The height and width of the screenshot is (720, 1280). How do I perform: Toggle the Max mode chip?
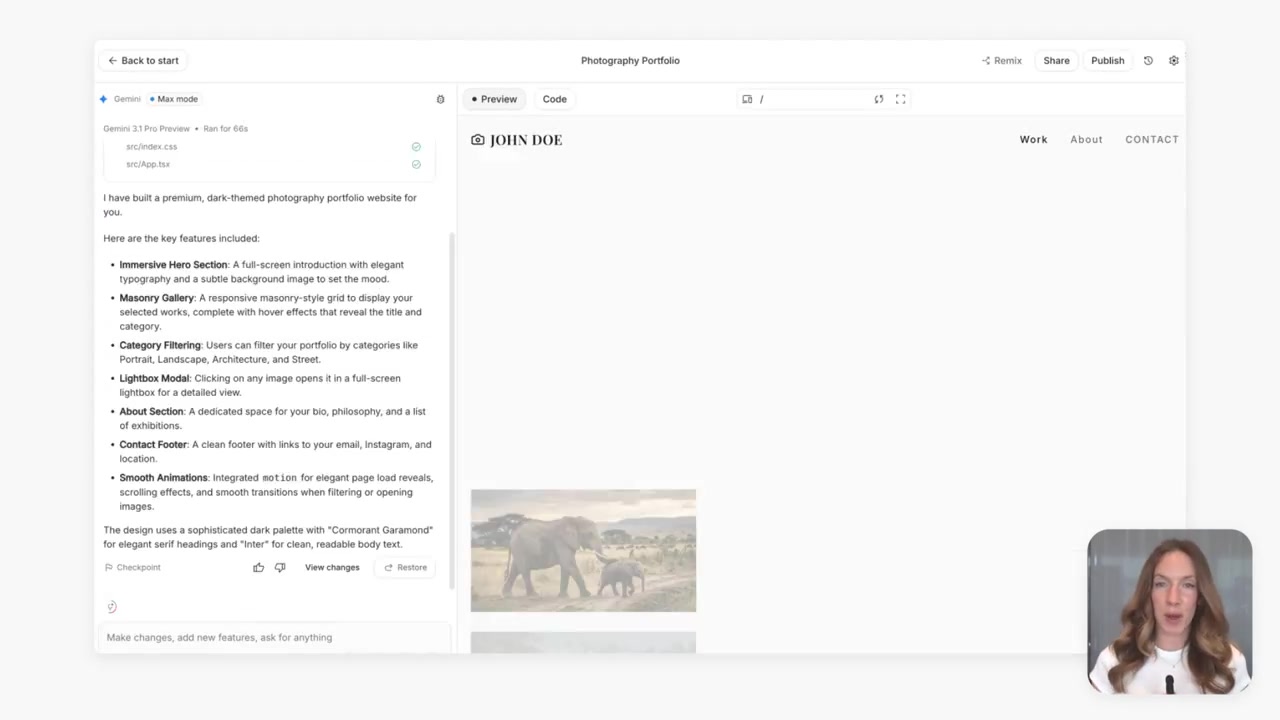click(x=174, y=99)
